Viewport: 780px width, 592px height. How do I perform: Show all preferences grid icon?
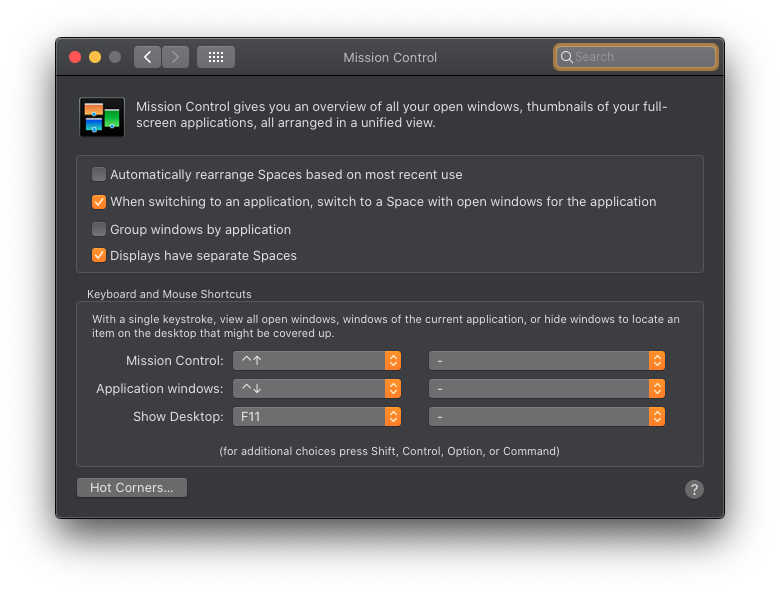click(216, 57)
